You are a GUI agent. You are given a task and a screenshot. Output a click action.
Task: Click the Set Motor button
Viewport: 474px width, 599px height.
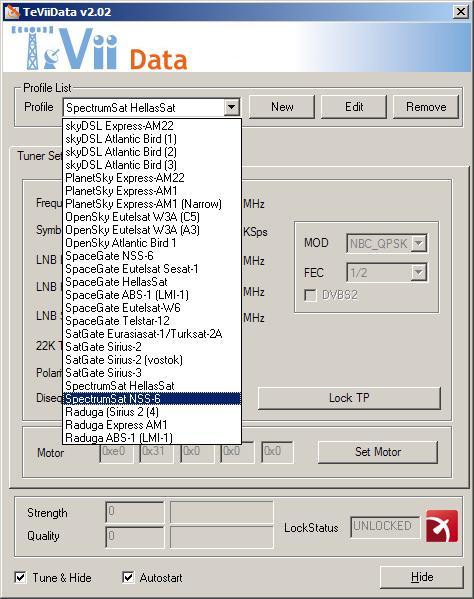coord(378,452)
